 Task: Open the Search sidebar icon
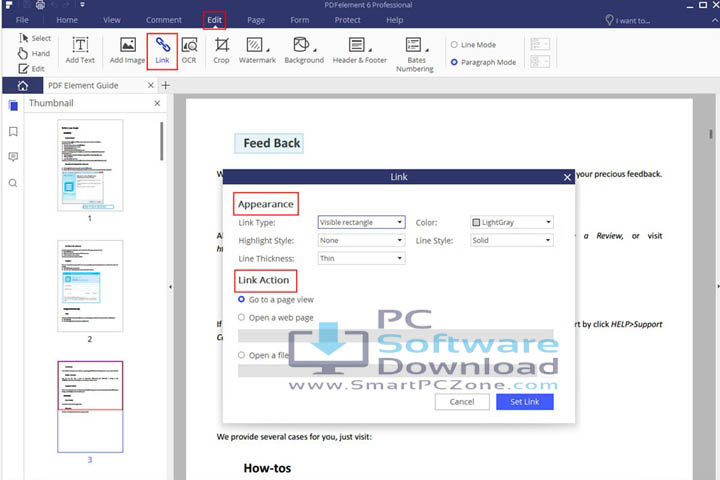tap(13, 183)
